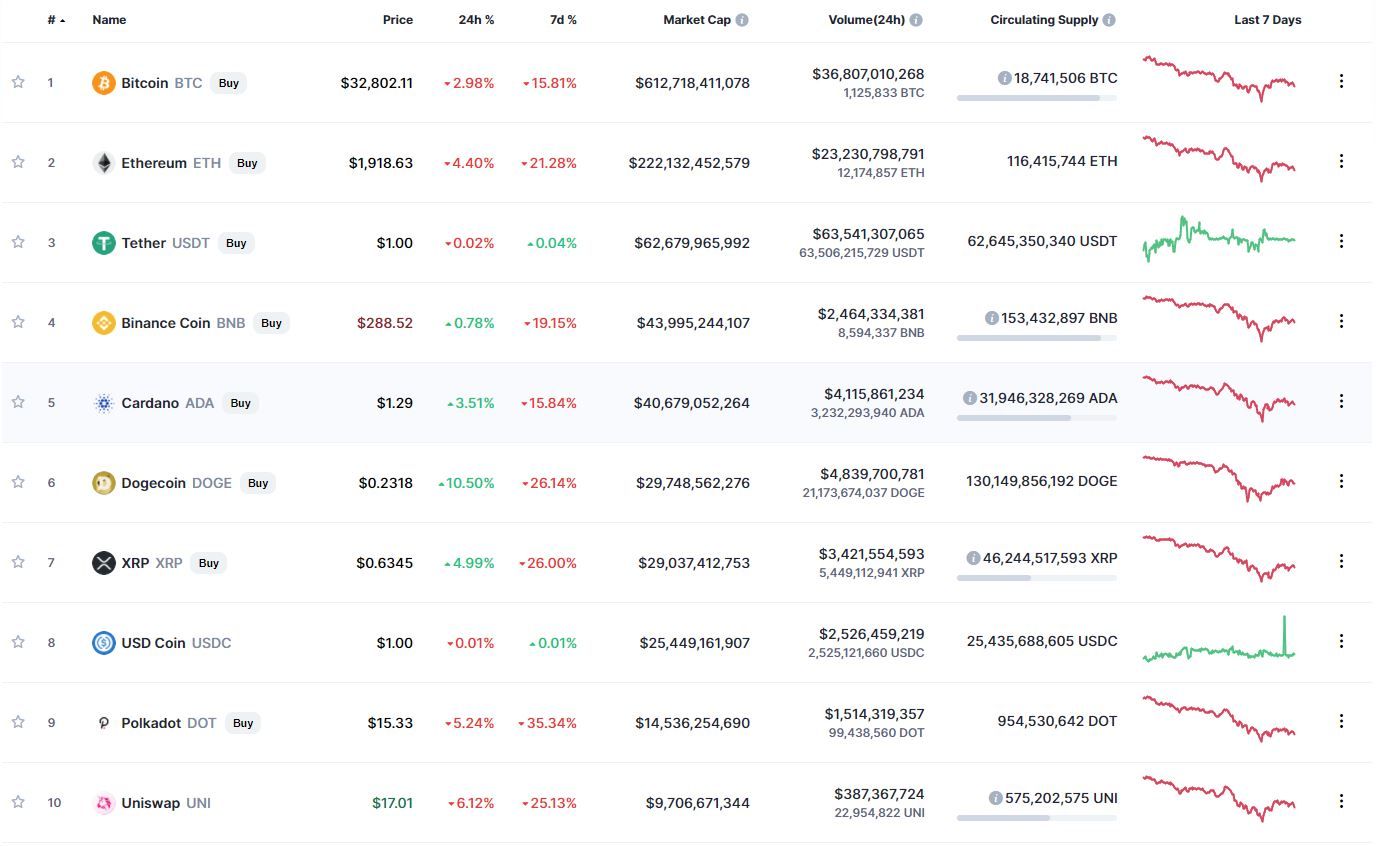Toggle the watchlist star for Tether
This screenshot has height=846, width=1376.
tap(18, 242)
